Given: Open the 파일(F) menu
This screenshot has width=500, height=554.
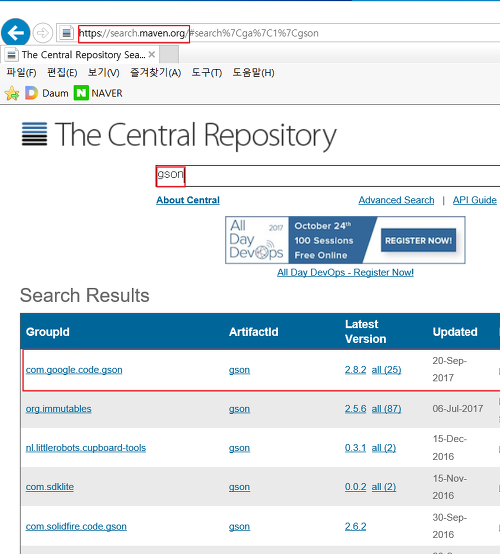Looking at the screenshot, I should tap(22, 73).
